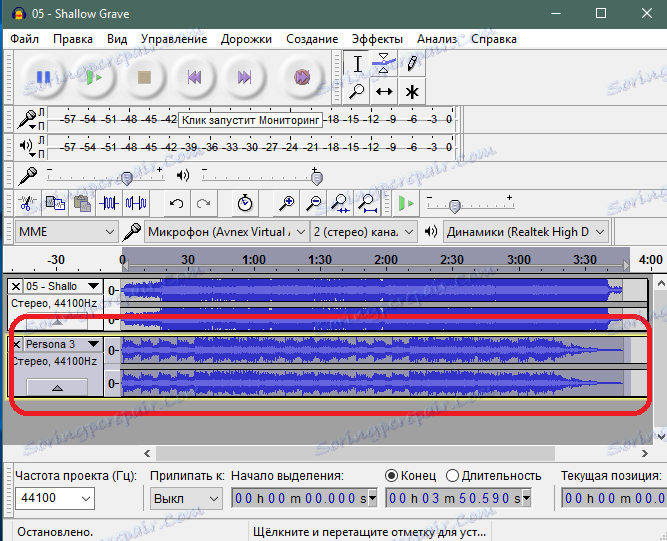Select the Envelope tool
This screenshot has height=541, width=667.
click(384, 64)
